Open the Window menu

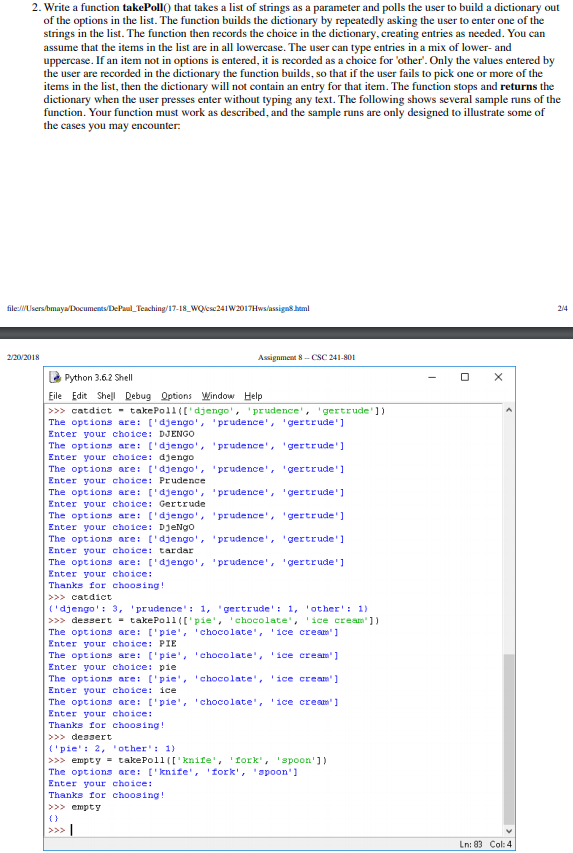218,395
